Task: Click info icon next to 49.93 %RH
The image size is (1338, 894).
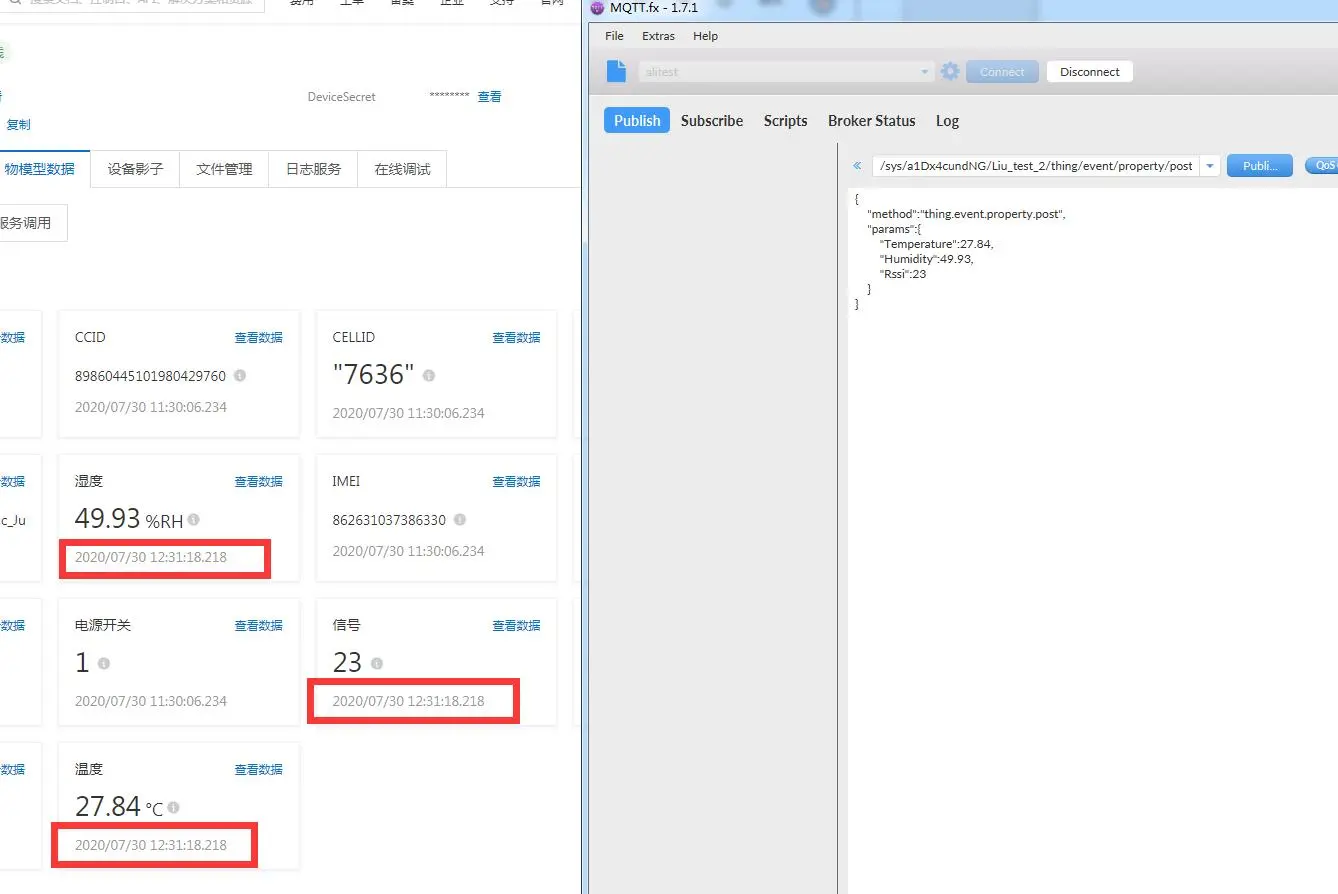Action: coord(194,520)
